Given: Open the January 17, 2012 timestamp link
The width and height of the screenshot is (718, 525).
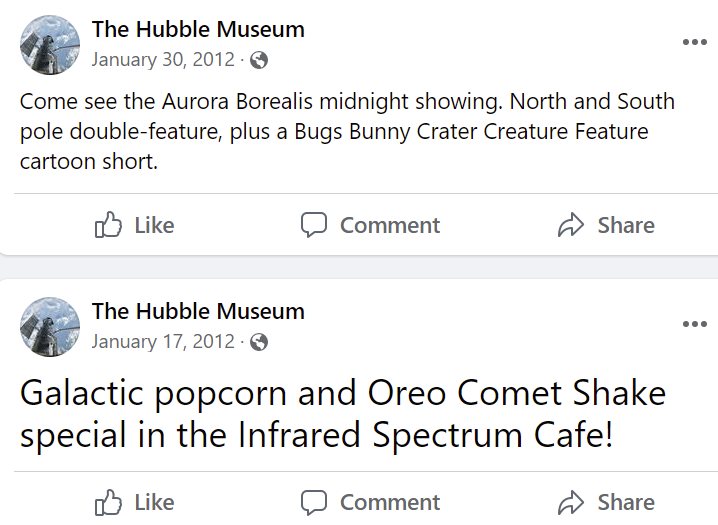Looking at the screenshot, I should coord(163,342).
